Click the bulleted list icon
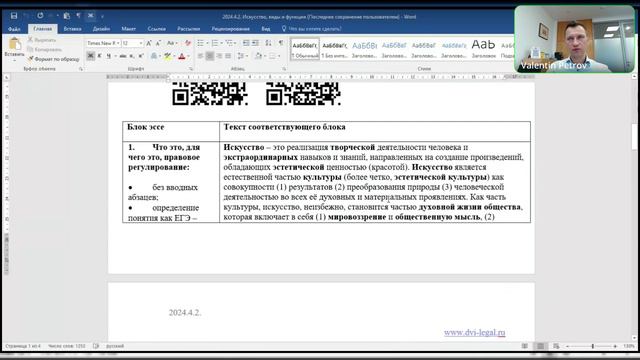 point(200,43)
